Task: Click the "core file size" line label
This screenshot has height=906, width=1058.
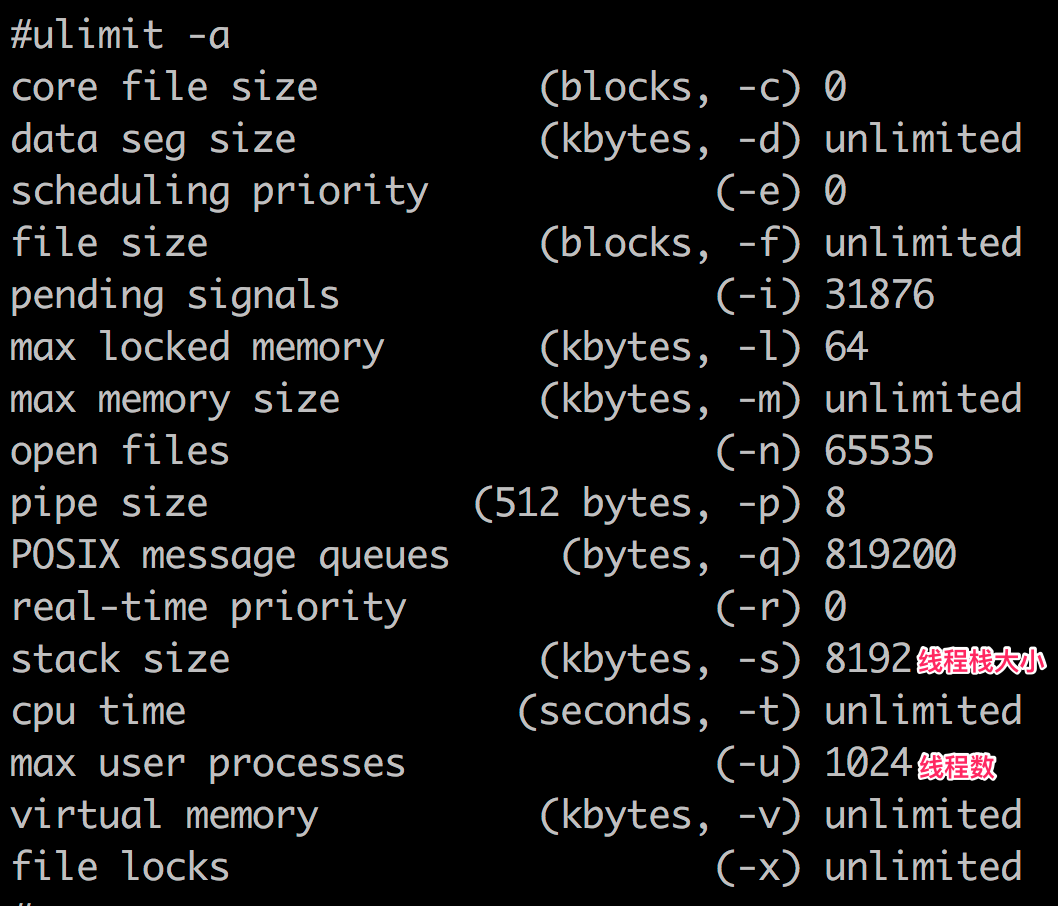Action: click(164, 88)
